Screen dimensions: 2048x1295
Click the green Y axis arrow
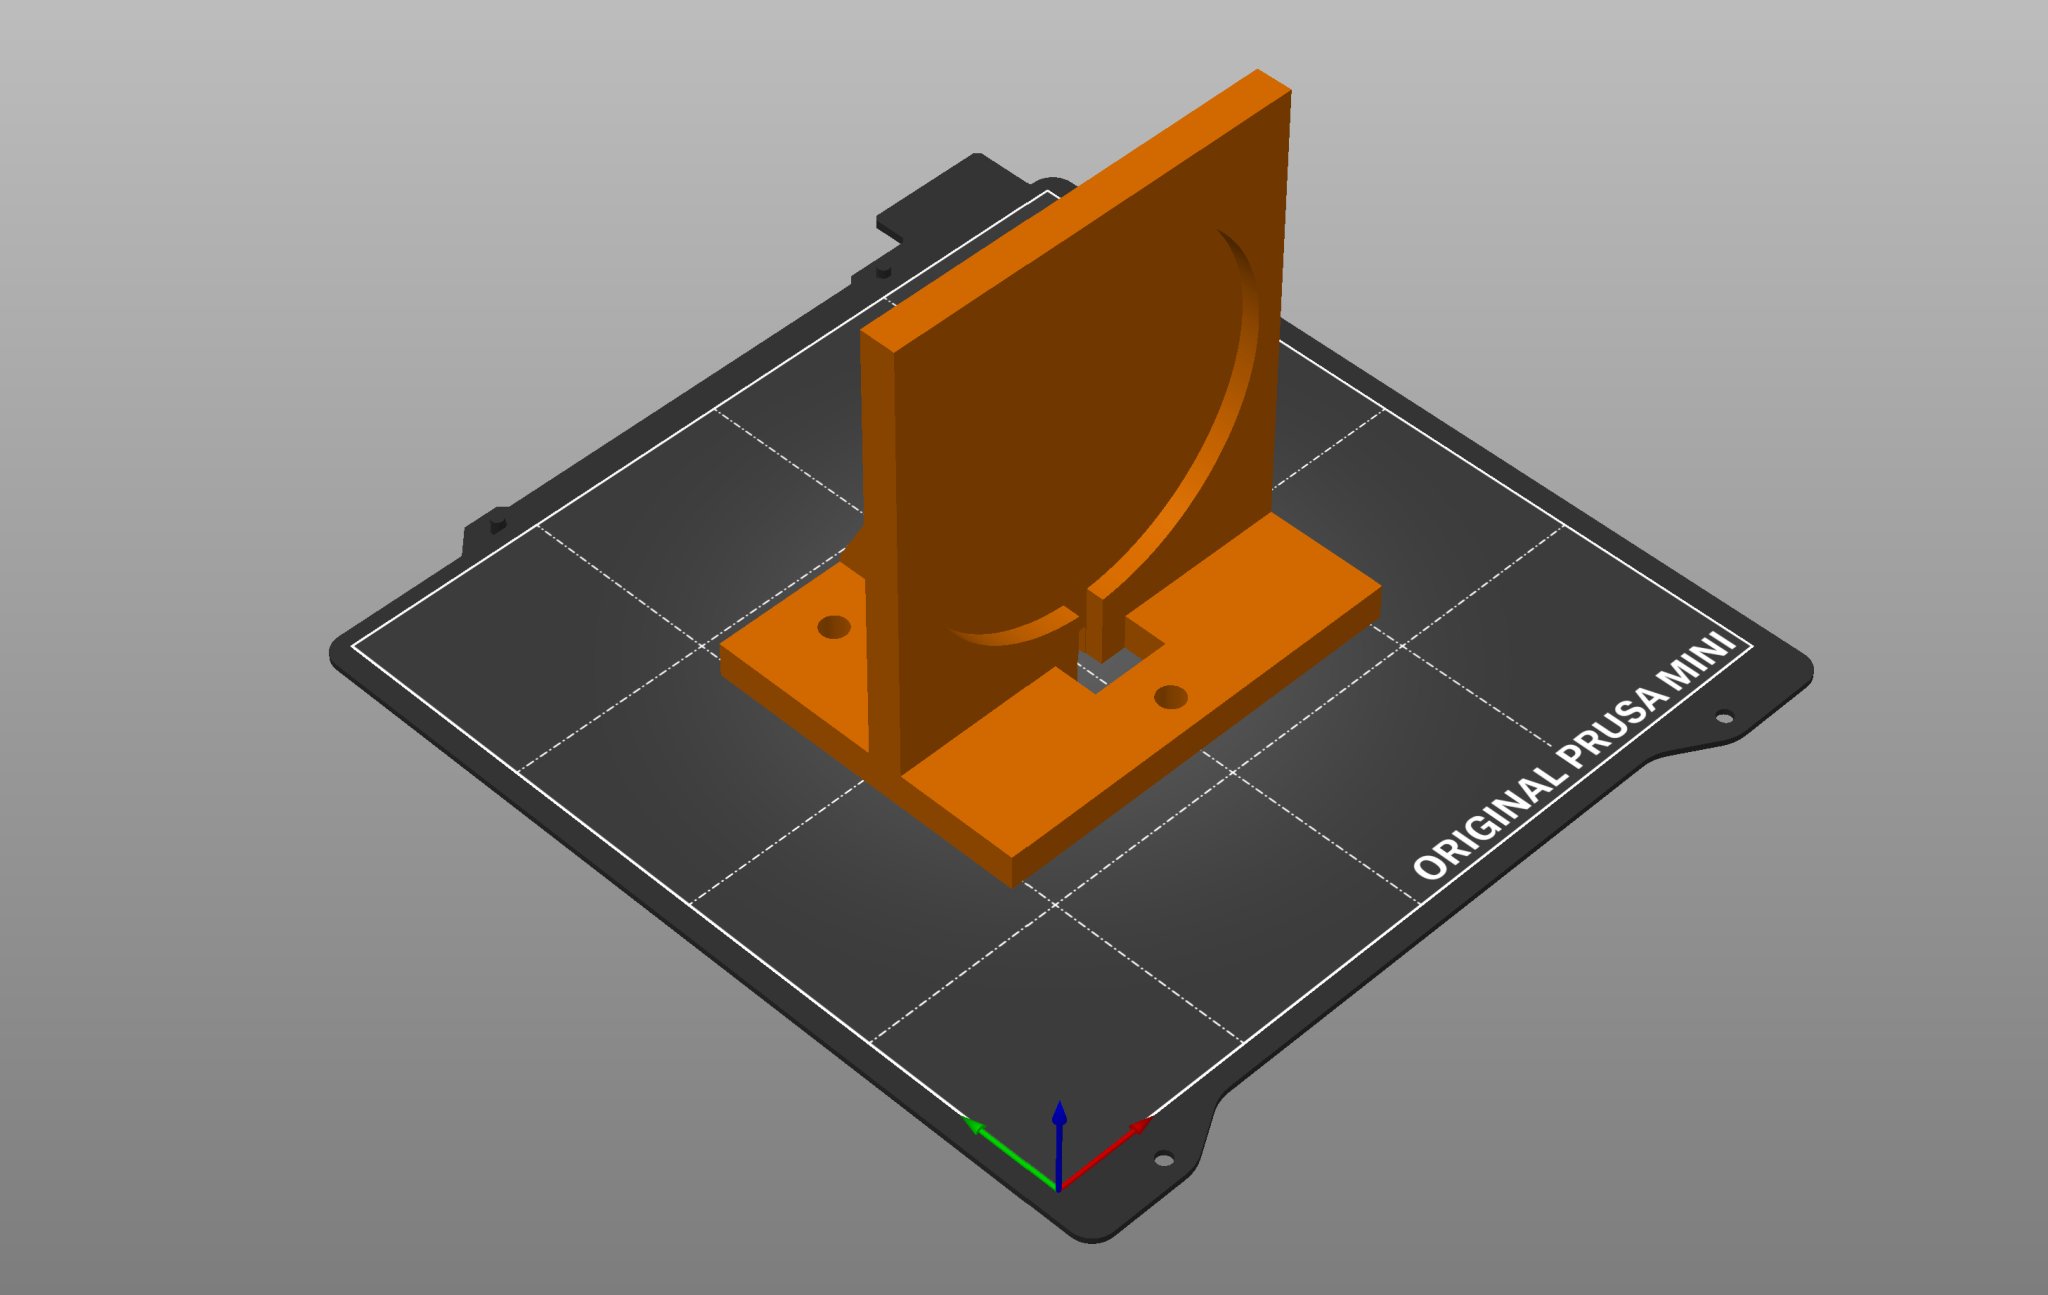pyautogui.click(x=995, y=1143)
